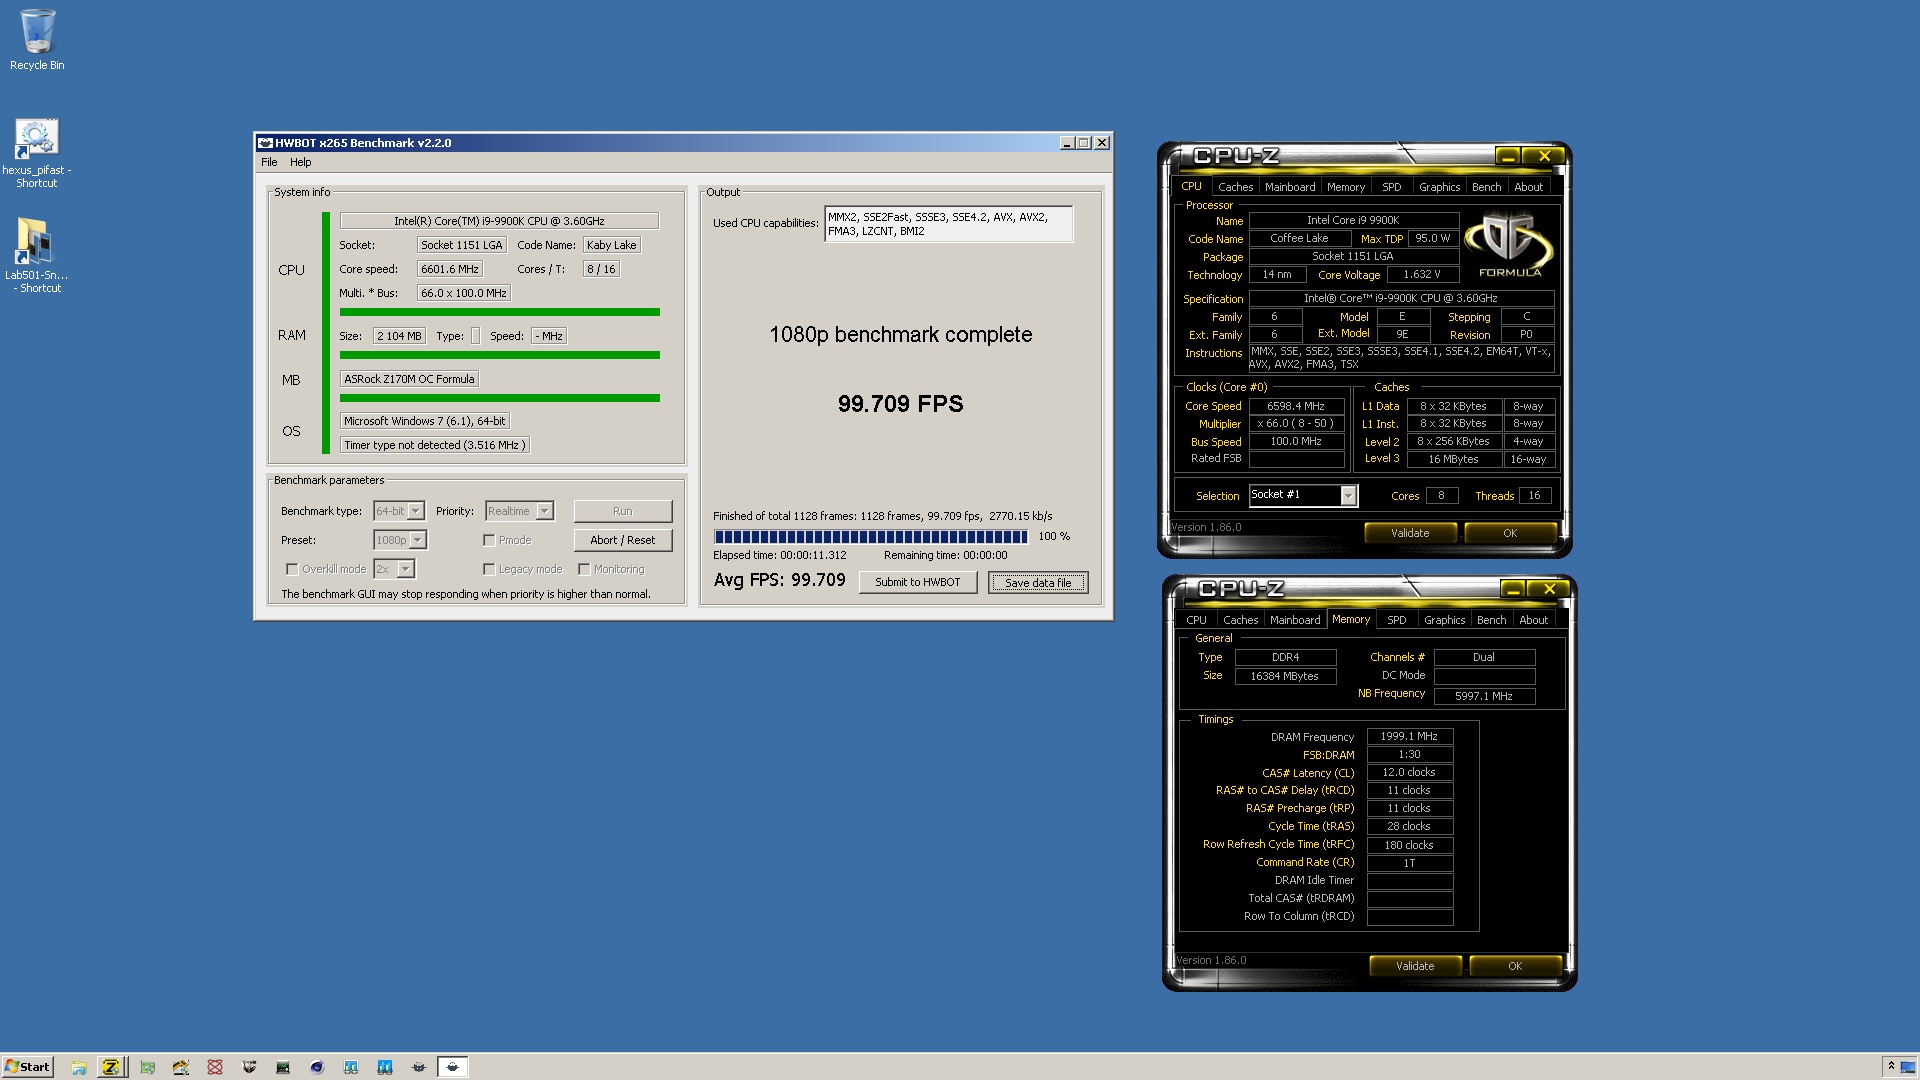The width and height of the screenshot is (1920, 1080).
Task: Open the Start menu
Action: pos(27,1067)
